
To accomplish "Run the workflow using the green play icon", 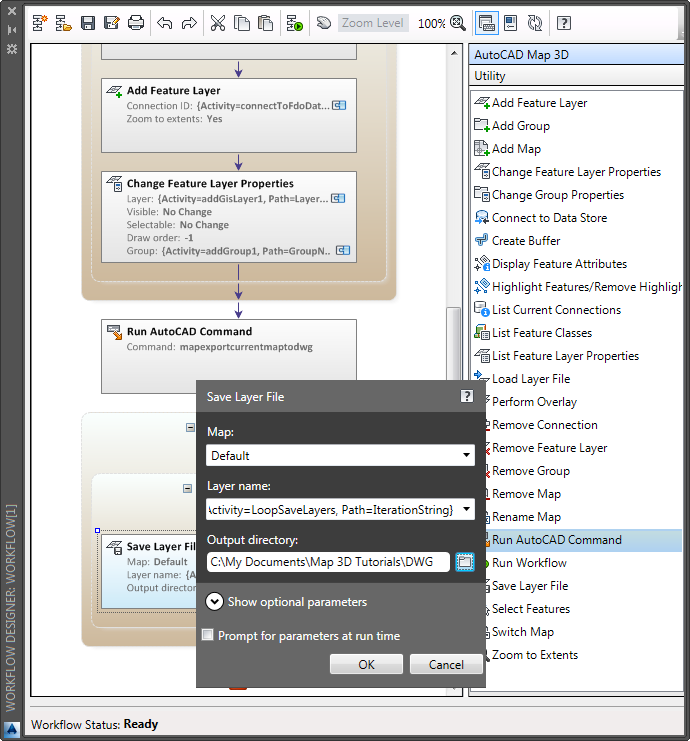I will (294, 23).
